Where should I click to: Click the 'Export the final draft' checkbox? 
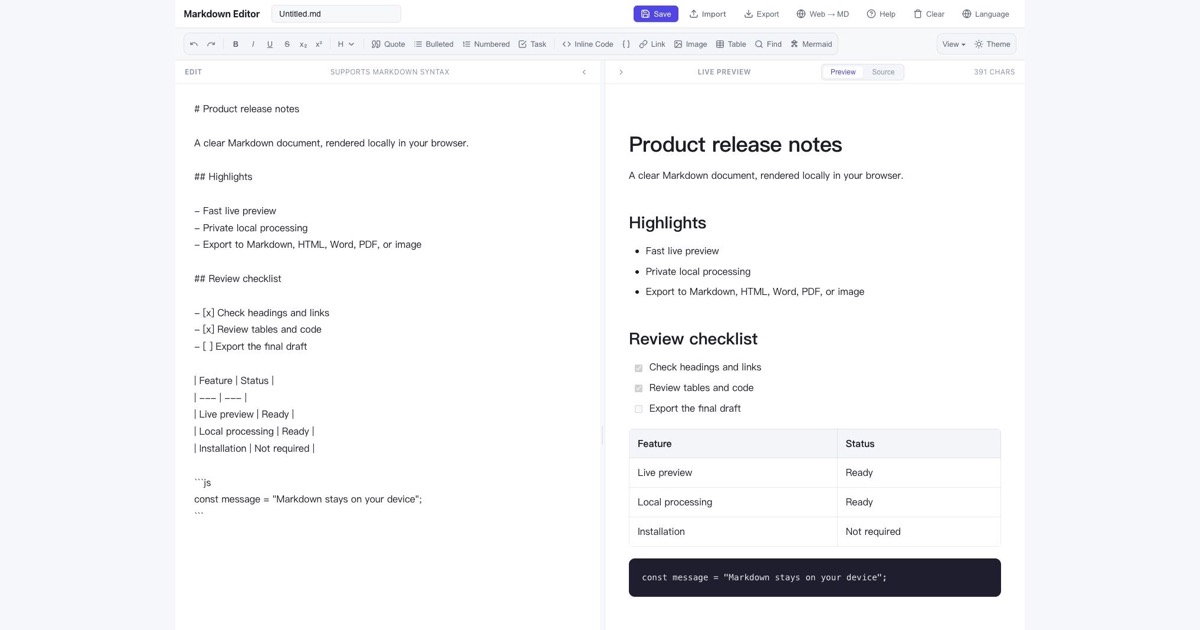coord(638,409)
